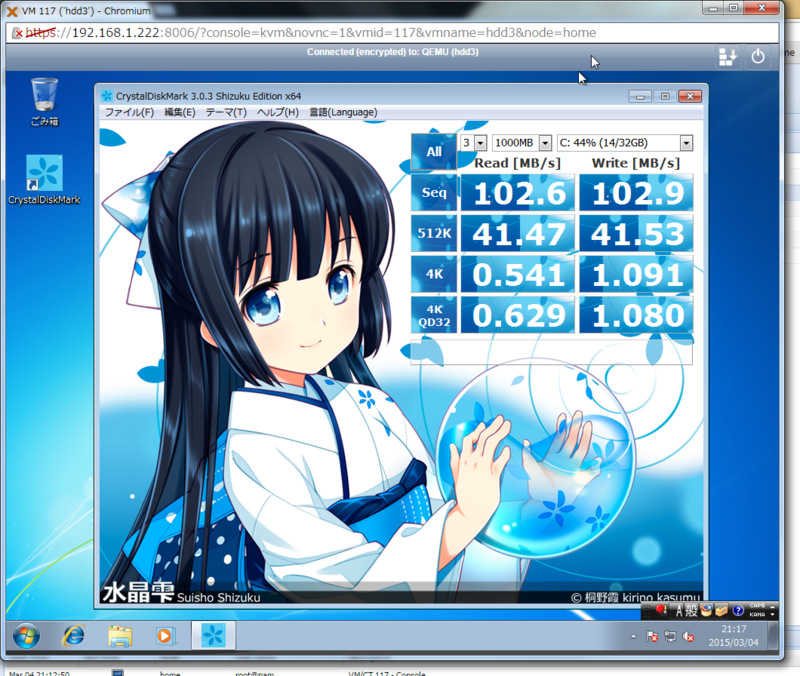Close the CrystalDiskMark window
The width and height of the screenshot is (800, 676).
(x=690, y=96)
